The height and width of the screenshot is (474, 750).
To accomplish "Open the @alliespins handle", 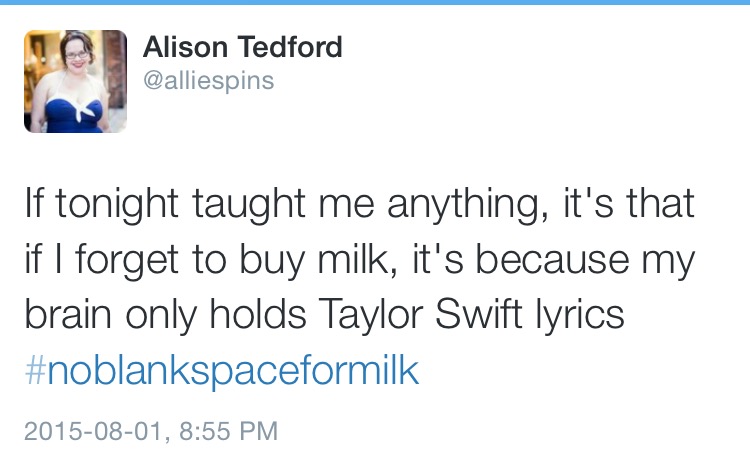I will [209, 80].
